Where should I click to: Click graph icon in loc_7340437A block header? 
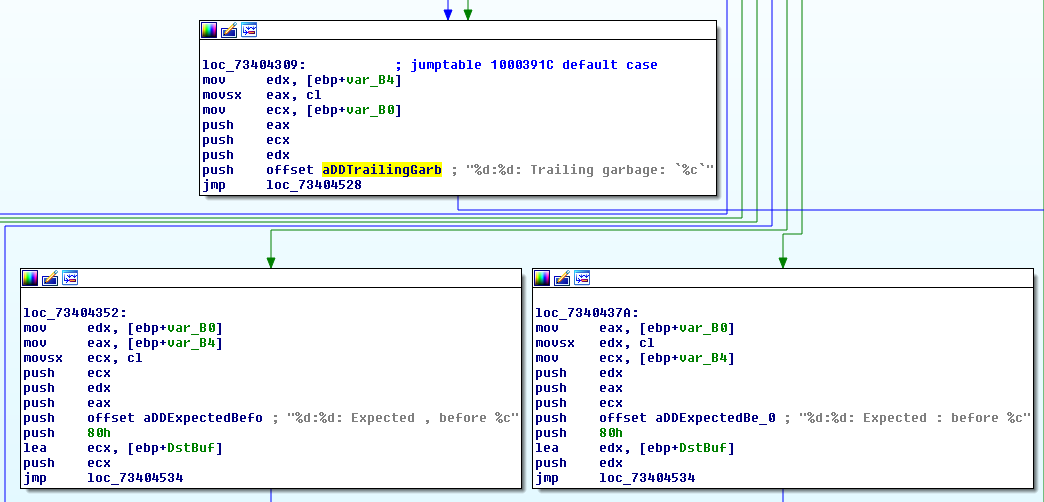point(582,278)
